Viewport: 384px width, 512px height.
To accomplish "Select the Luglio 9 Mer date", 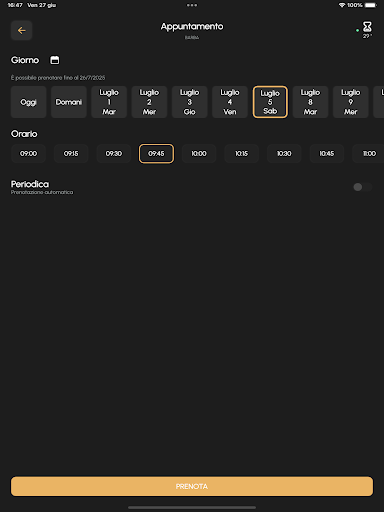I will (351, 102).
